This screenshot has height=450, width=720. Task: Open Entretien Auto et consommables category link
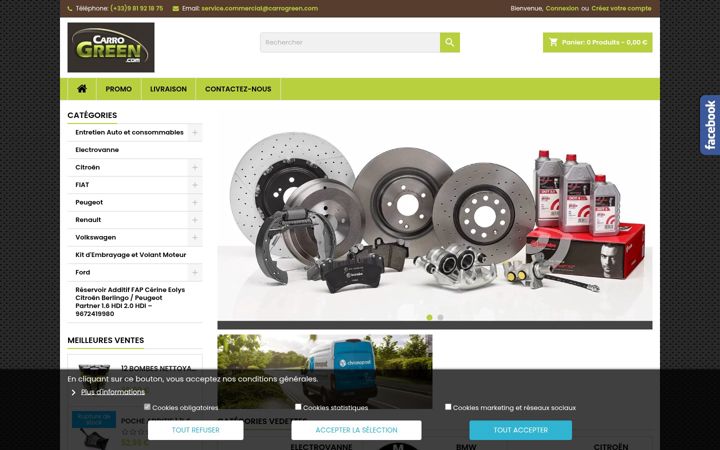click(x=129, y=132)
